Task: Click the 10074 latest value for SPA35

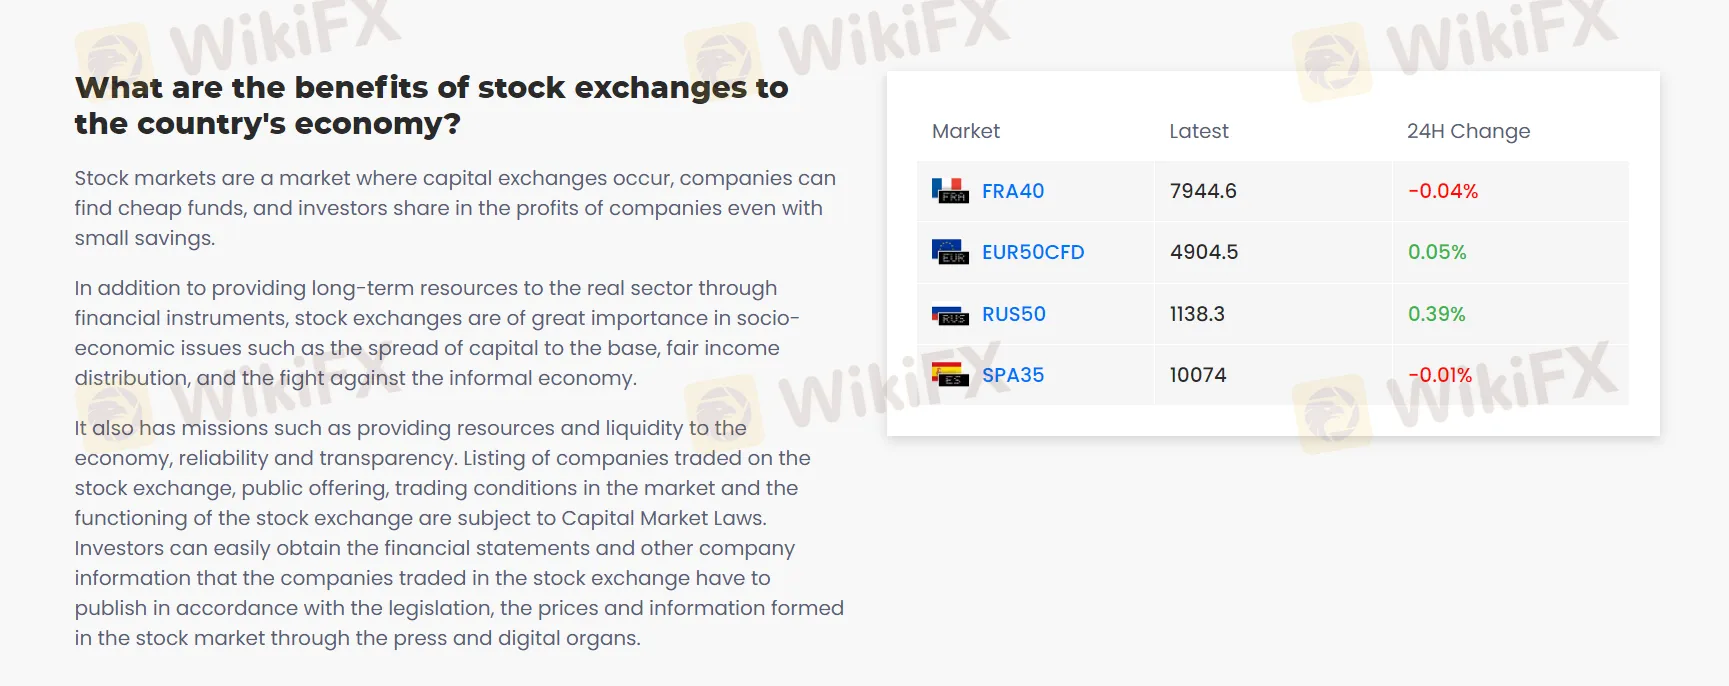Action: [x=1196, y=374]
